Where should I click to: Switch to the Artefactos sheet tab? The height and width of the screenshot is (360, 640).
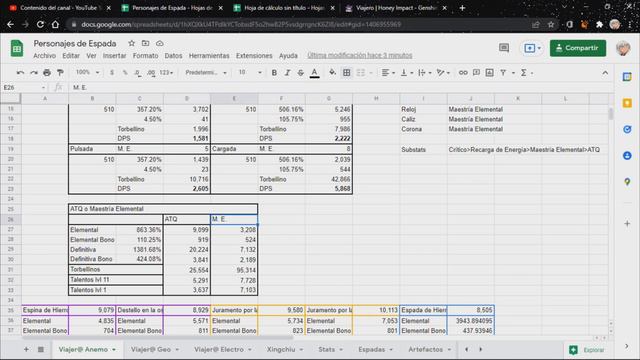430,350
